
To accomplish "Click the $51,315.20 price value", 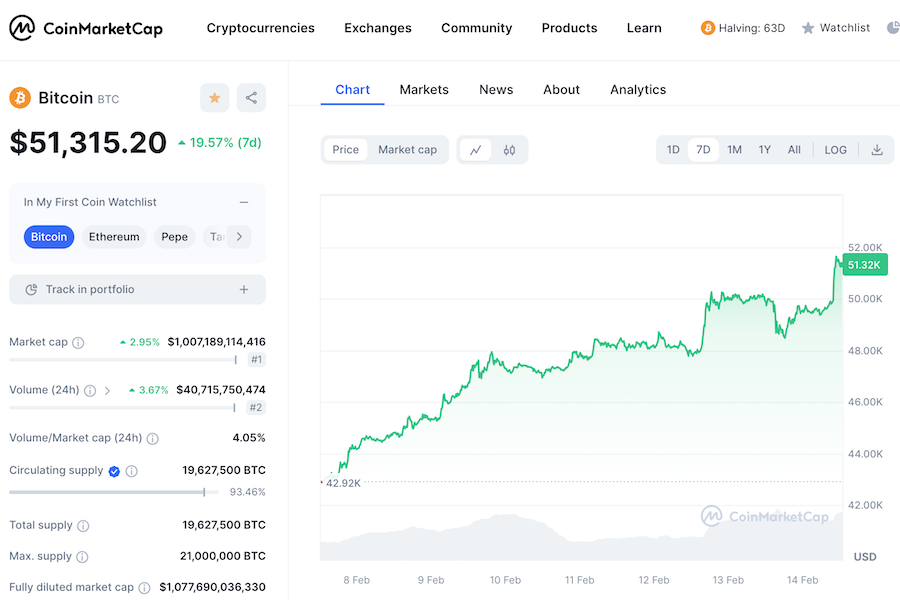I will [x=88, y=142].
